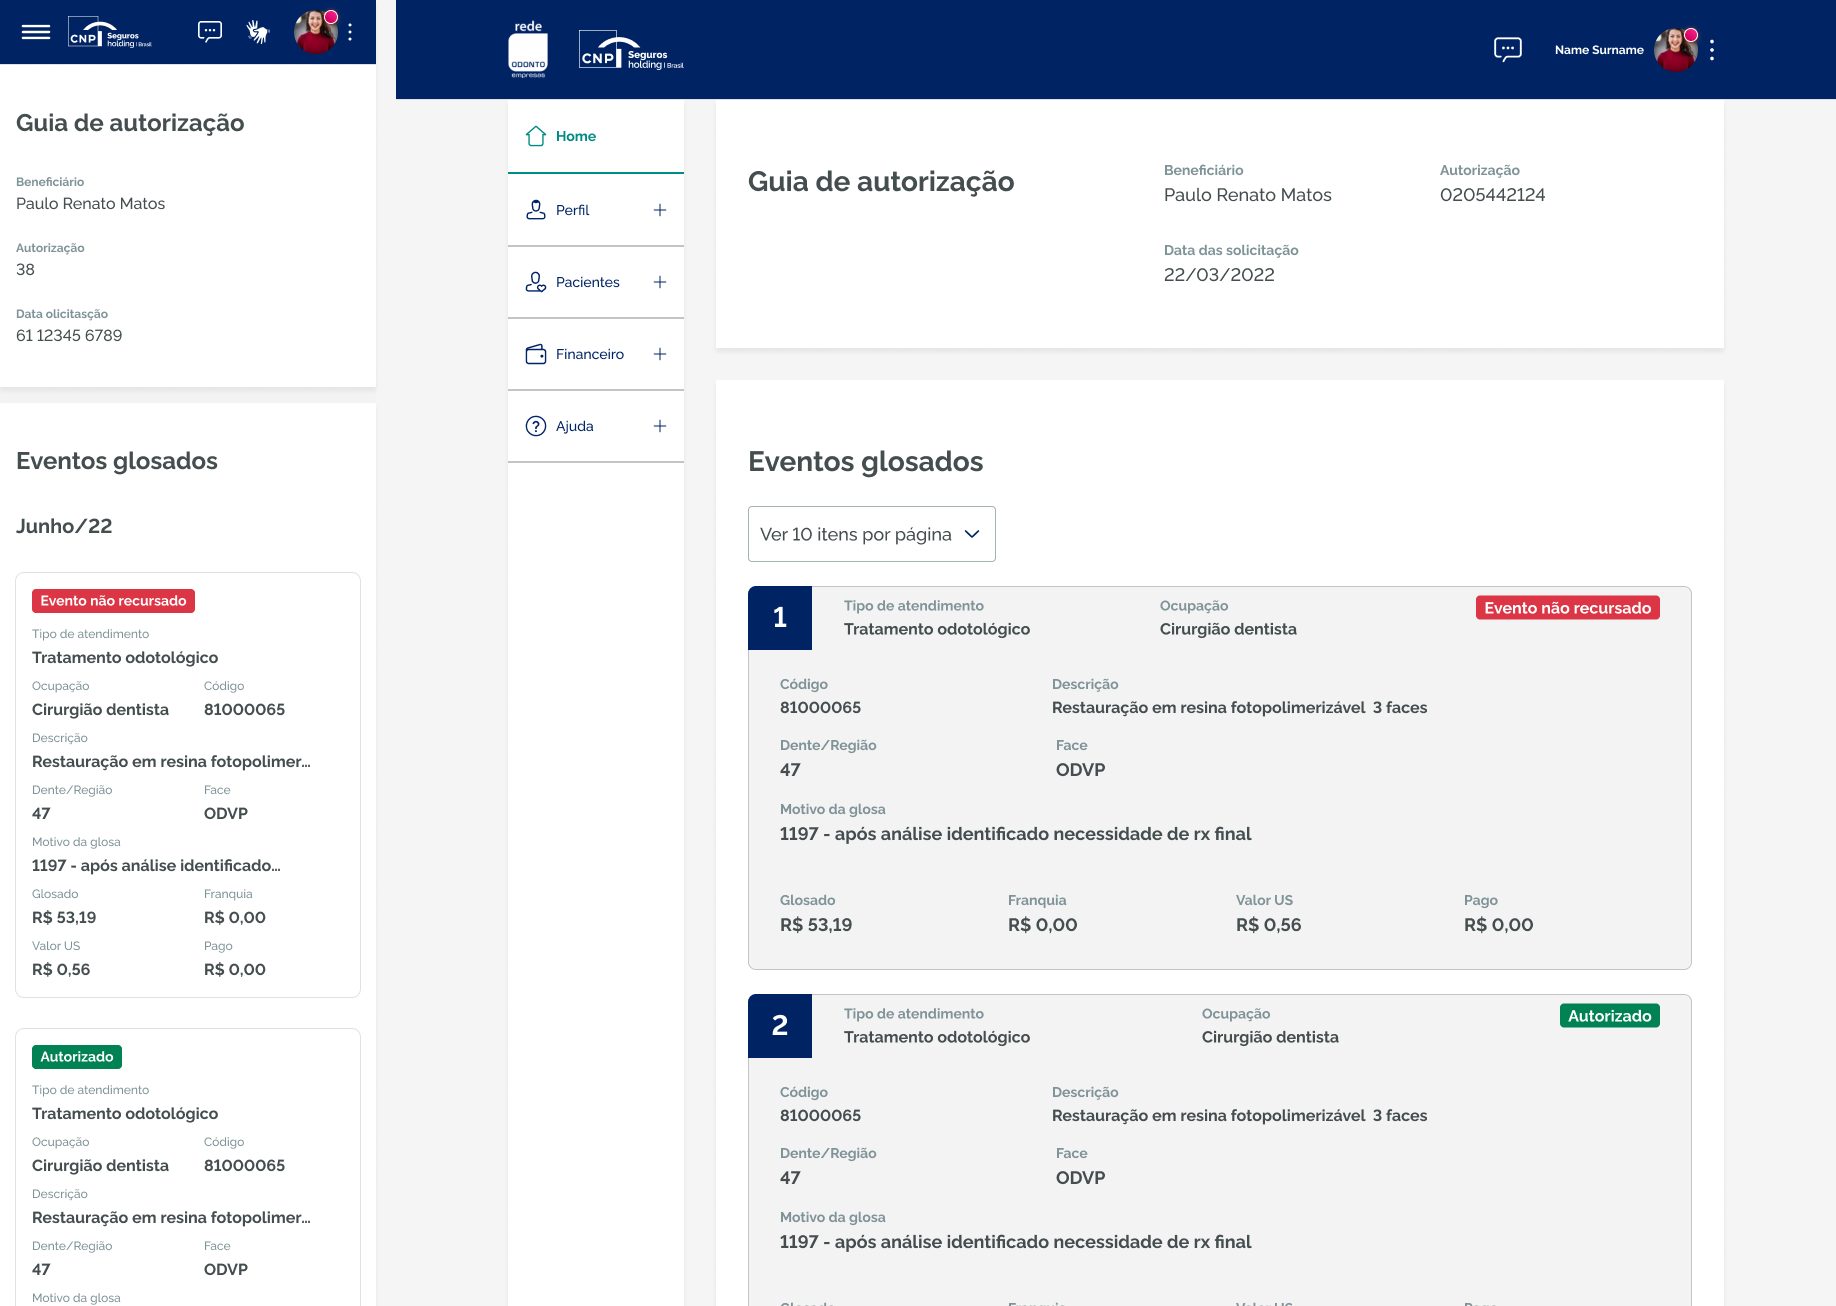This screenshot has width=1836, height=1306.
Task: Open the Ver 10 itens por página dropdown
Action: pos(871,534)
